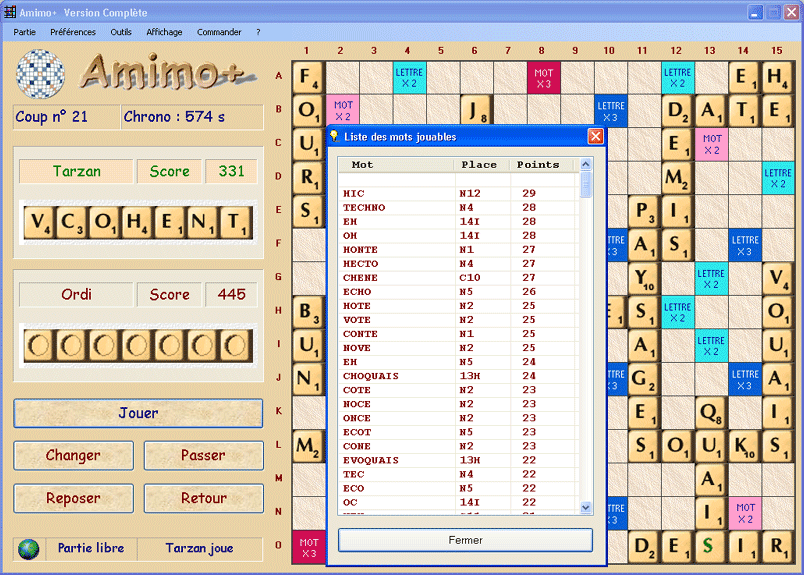Select the H tile in Tarzan's rack

137,223
